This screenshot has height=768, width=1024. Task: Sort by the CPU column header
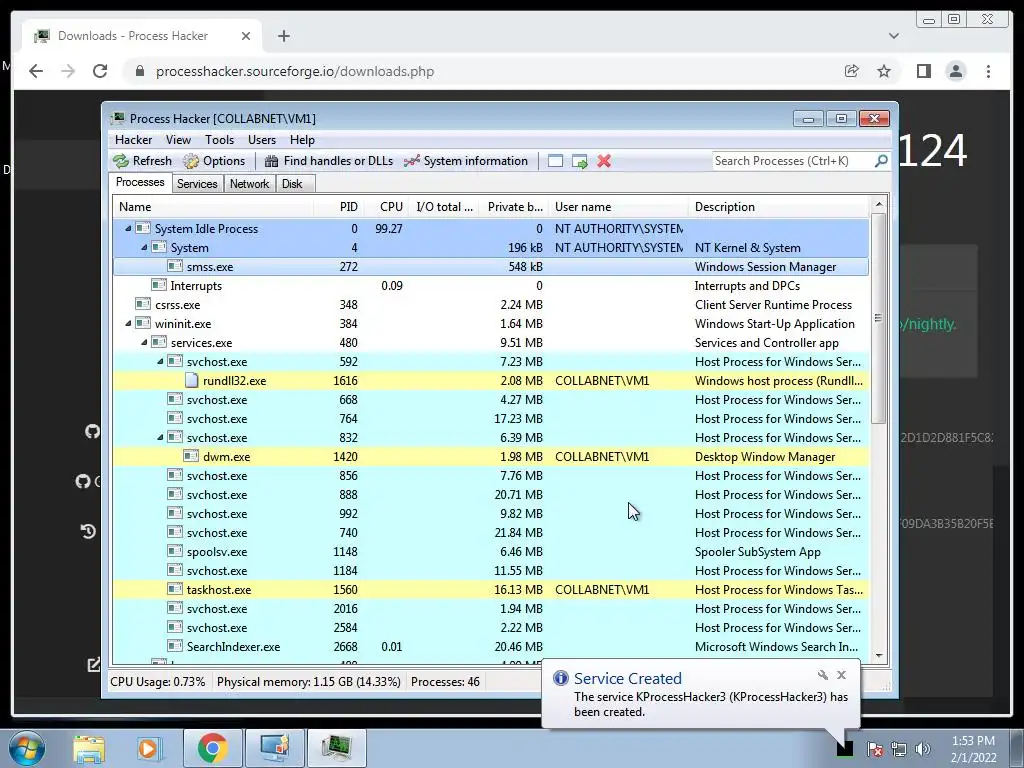coord(386,207)
